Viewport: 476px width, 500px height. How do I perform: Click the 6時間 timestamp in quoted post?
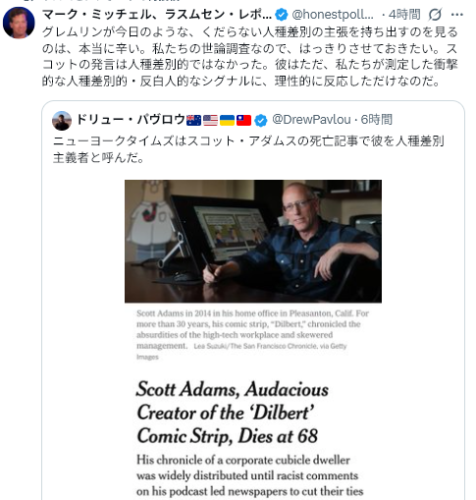[x=376, y=119]
